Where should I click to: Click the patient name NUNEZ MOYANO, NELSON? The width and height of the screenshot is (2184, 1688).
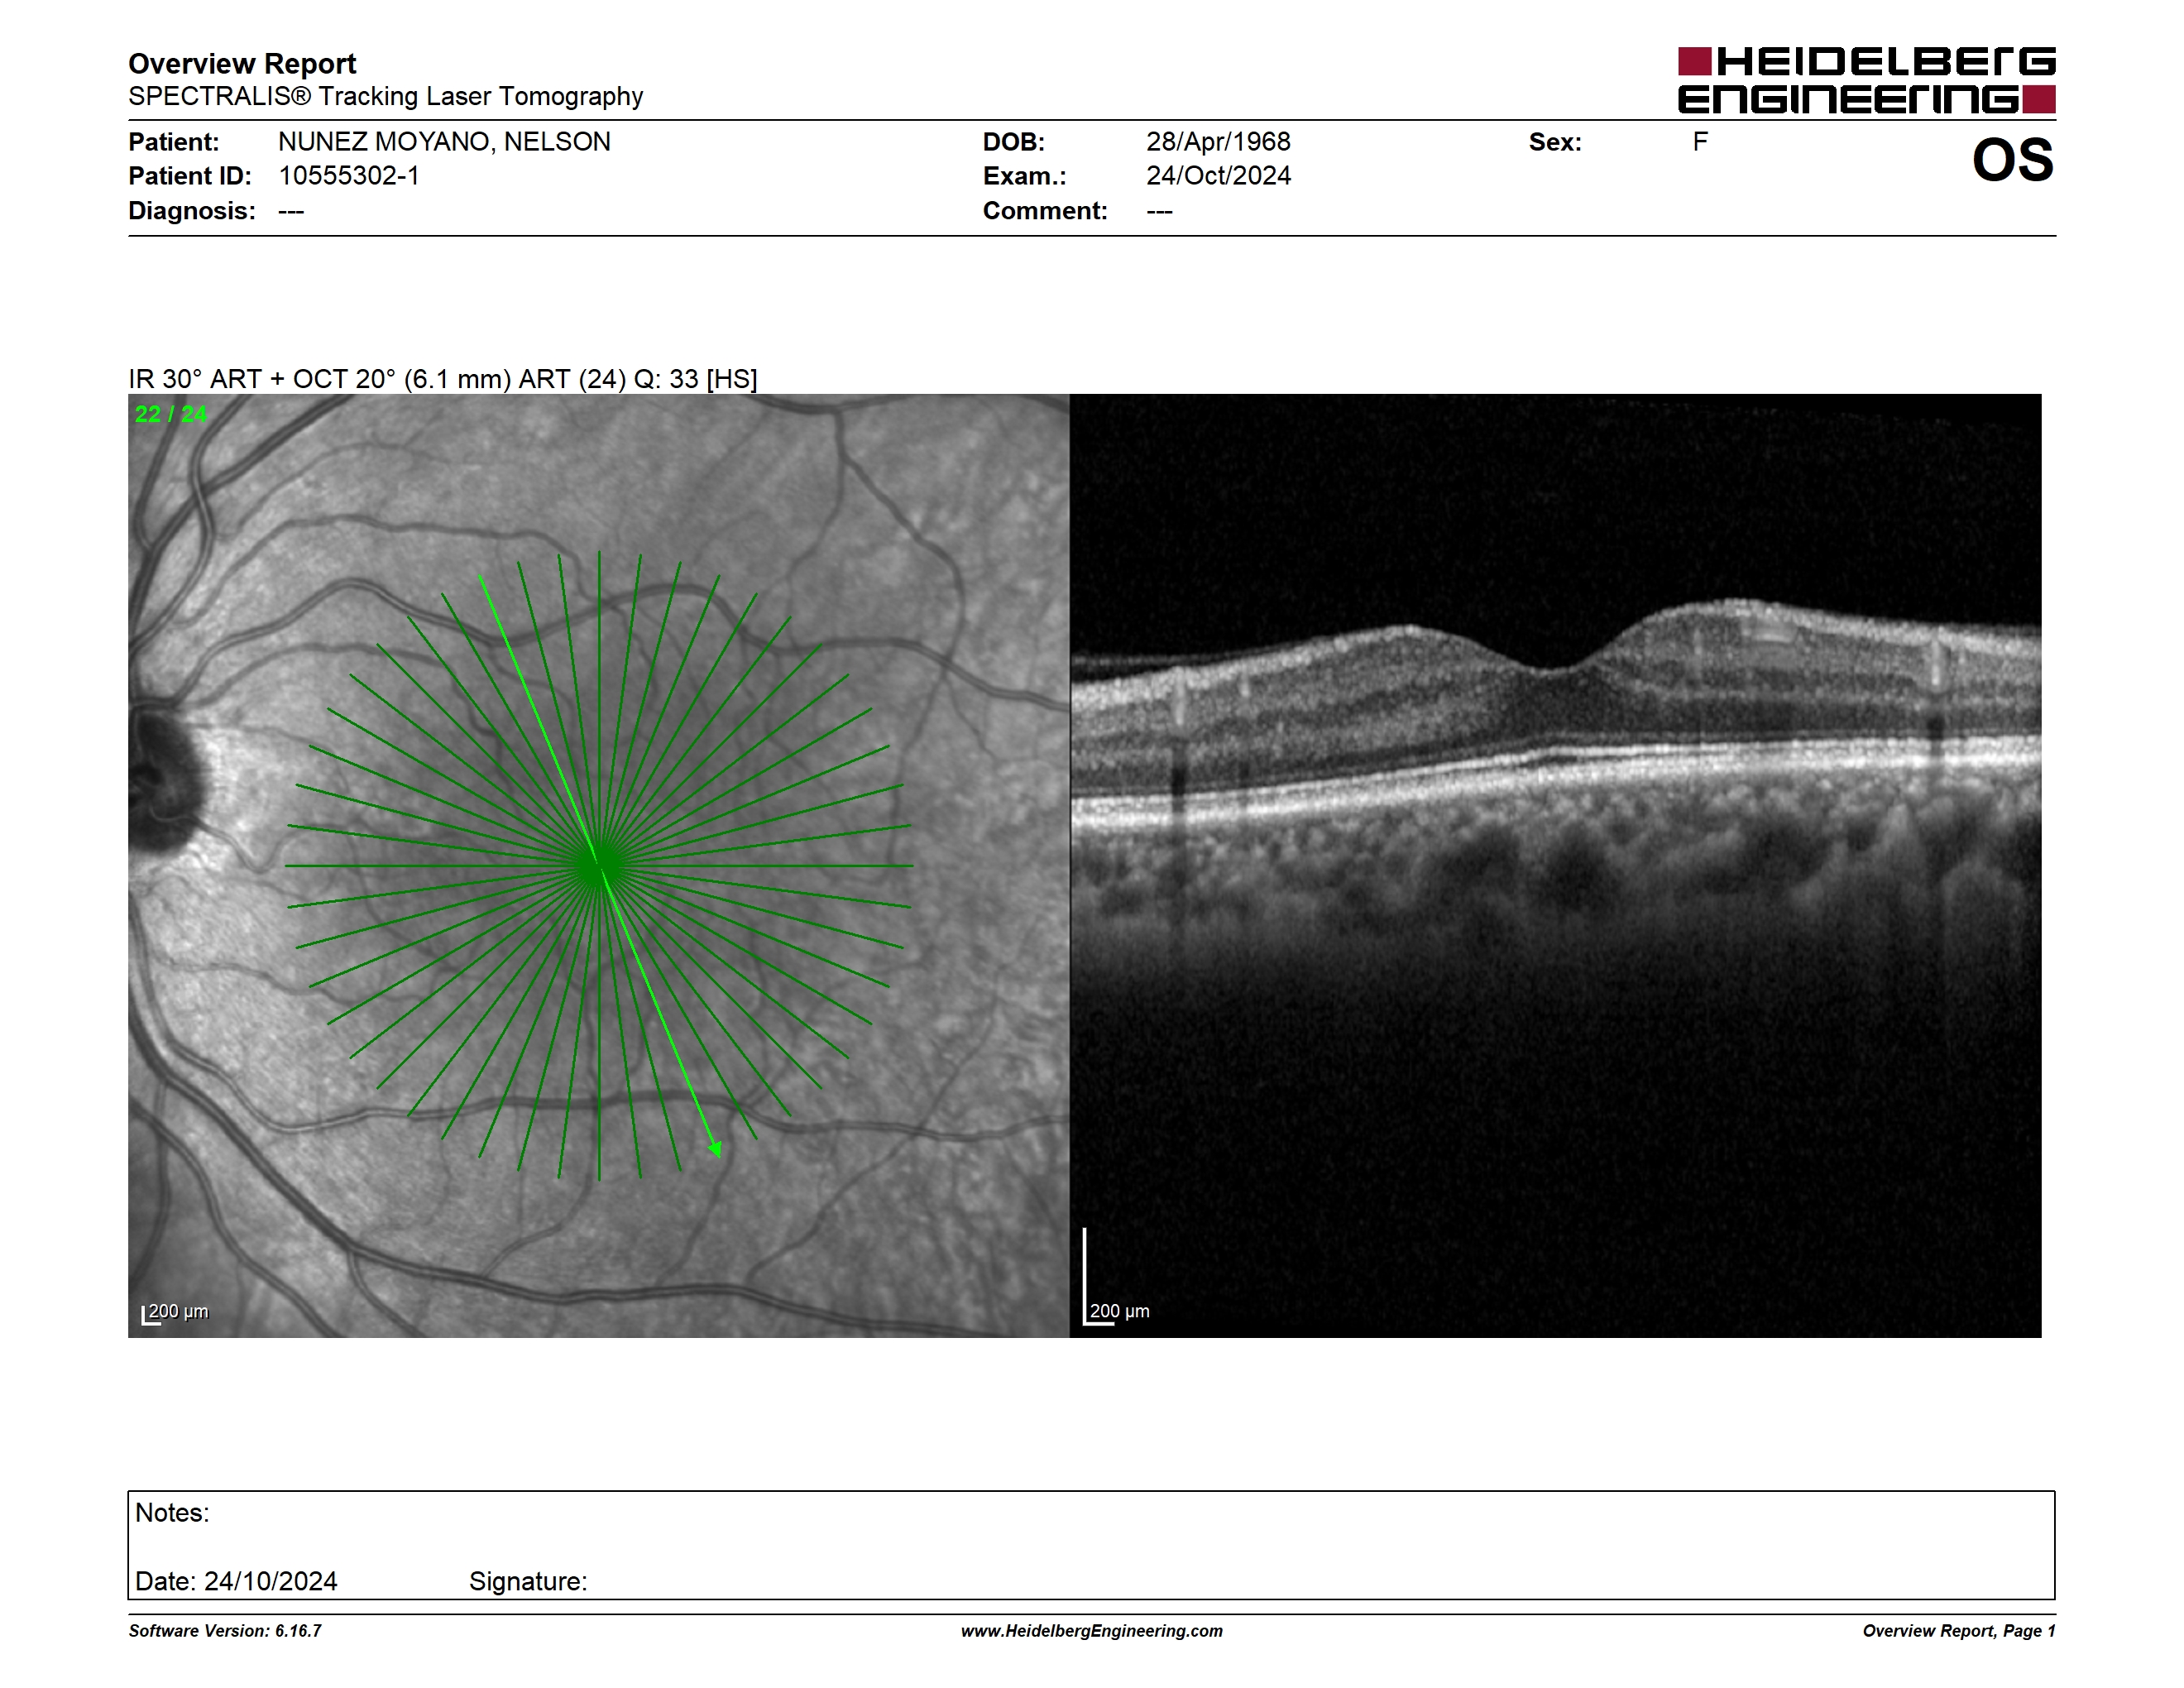[x=444, y=142]
